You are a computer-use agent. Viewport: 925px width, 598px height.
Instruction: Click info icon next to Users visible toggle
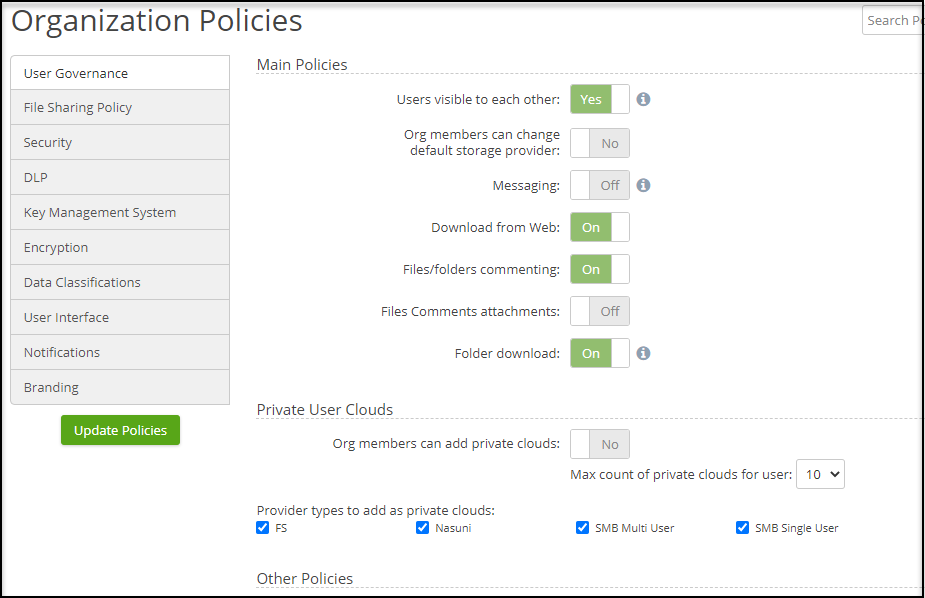tap(644, 100)
